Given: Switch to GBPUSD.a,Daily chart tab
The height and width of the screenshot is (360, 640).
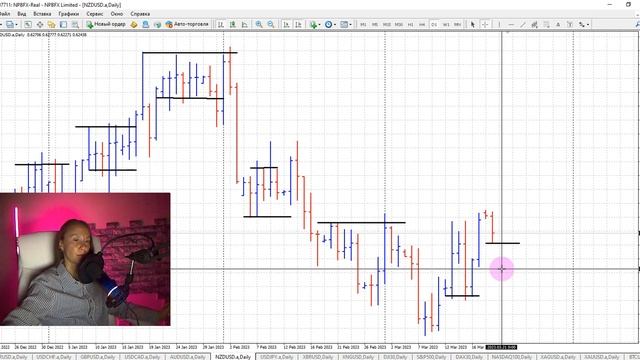Looking at the screenshot, I should (98, 357).
